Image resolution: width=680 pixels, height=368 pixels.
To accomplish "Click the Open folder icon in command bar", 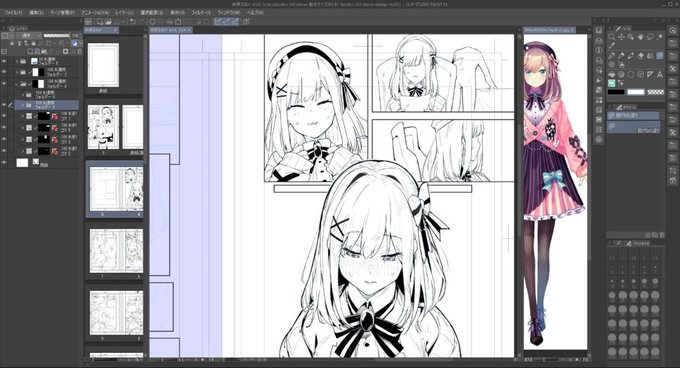I will [108, 22].
